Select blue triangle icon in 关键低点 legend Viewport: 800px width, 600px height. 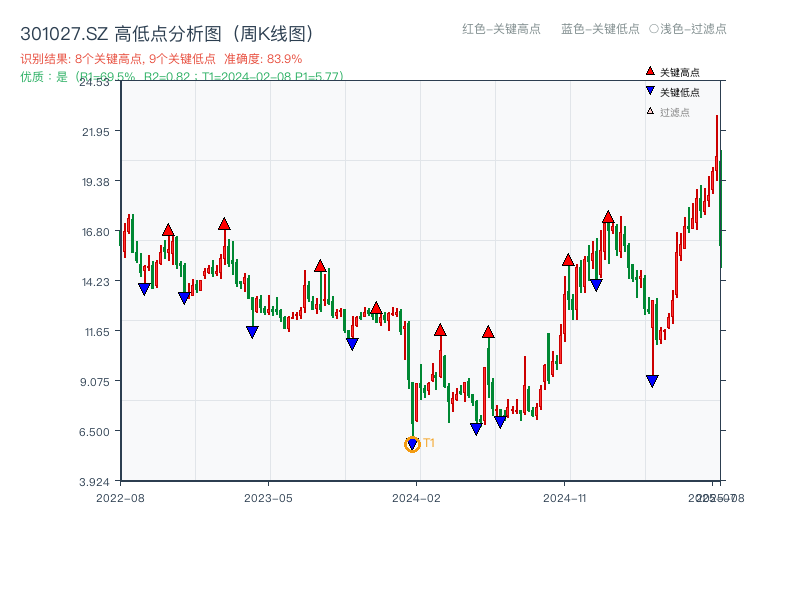650,91
